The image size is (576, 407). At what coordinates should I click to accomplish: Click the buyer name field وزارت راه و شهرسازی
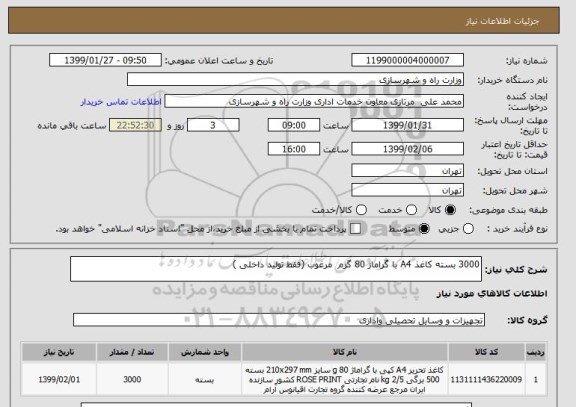[295, 79]
